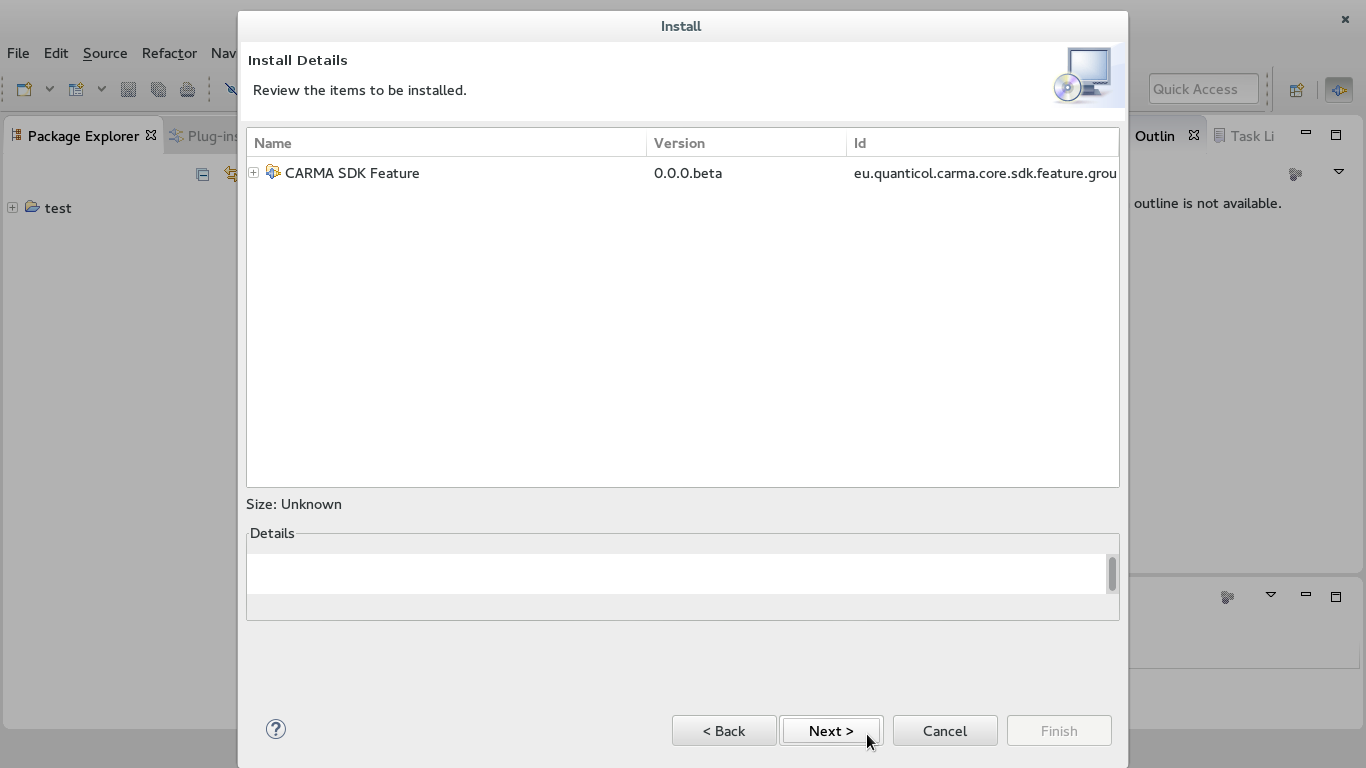
Task: Select the Plug-in Development perspective icon
Action: 1338,90
